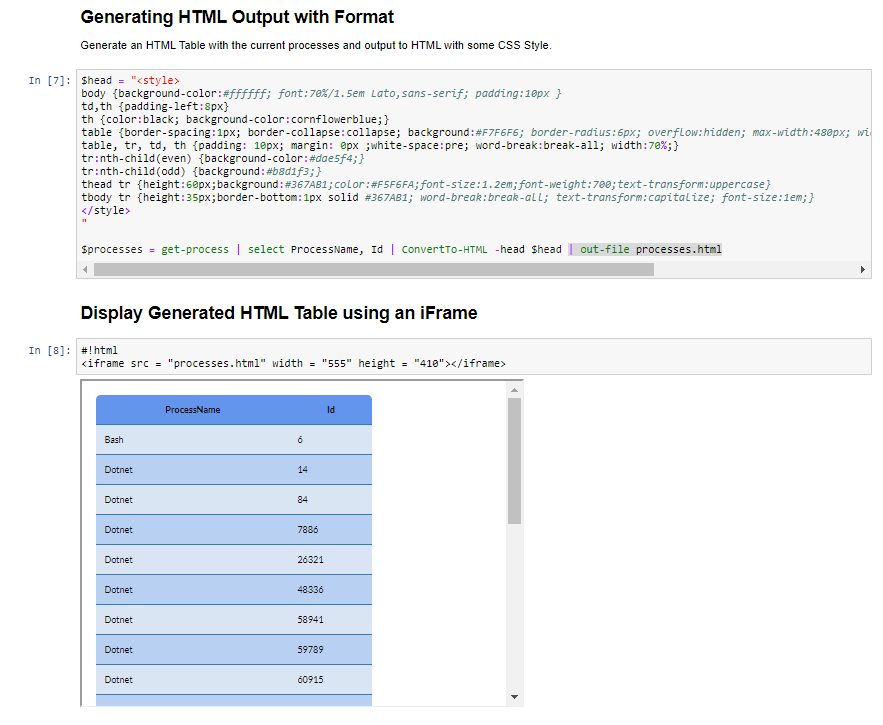Select the In [7] cell prompt
This screenshot has height=725, width=883.
45,80
